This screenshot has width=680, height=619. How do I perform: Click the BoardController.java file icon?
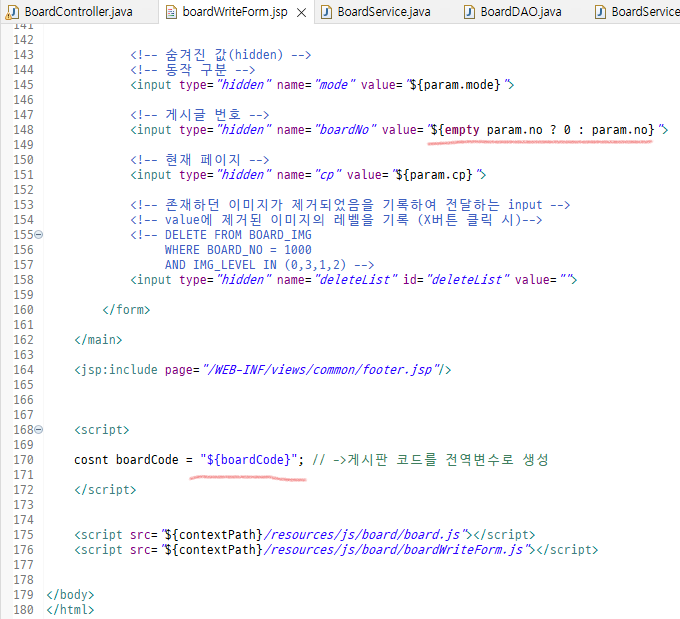tap(11, 12)
